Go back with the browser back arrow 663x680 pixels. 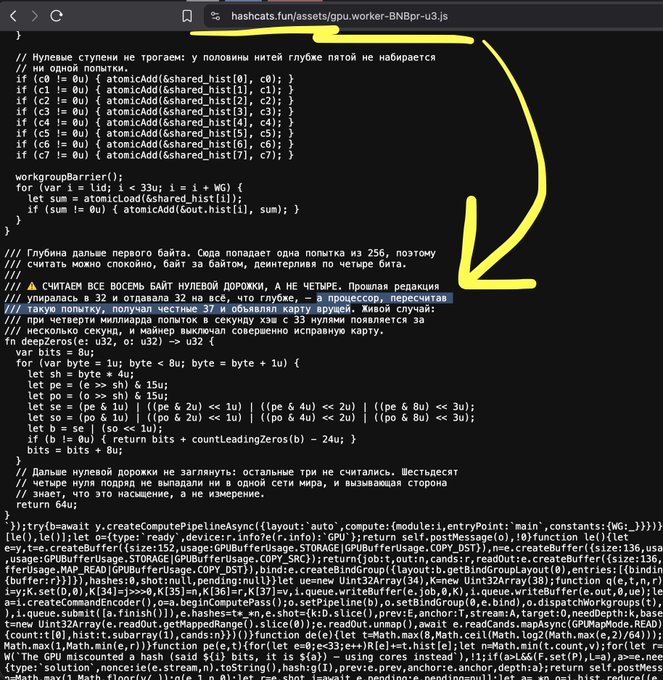point(13,16)
